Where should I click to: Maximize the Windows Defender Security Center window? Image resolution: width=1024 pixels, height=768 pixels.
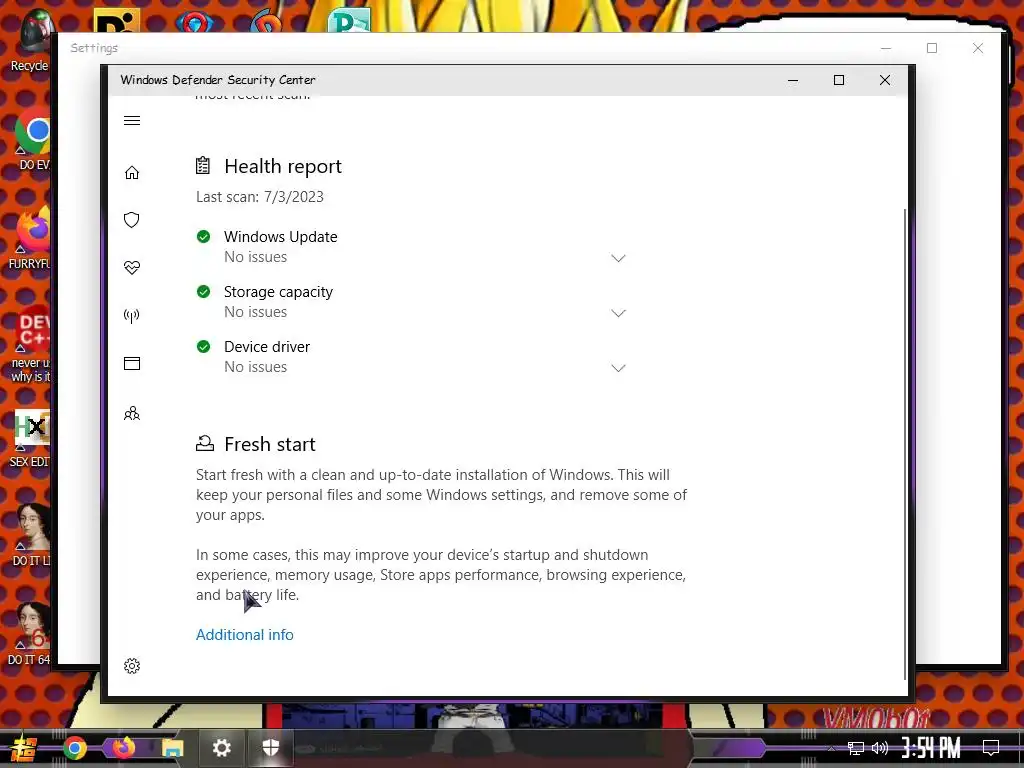[839, 80]
